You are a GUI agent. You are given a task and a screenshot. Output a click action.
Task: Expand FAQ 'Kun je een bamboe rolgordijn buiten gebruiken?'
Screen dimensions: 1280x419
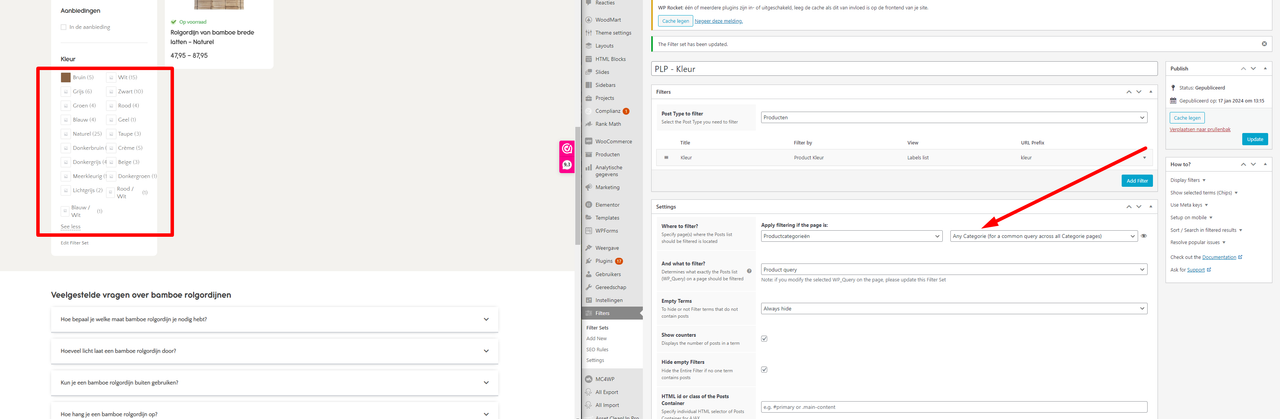pos(274,382)
